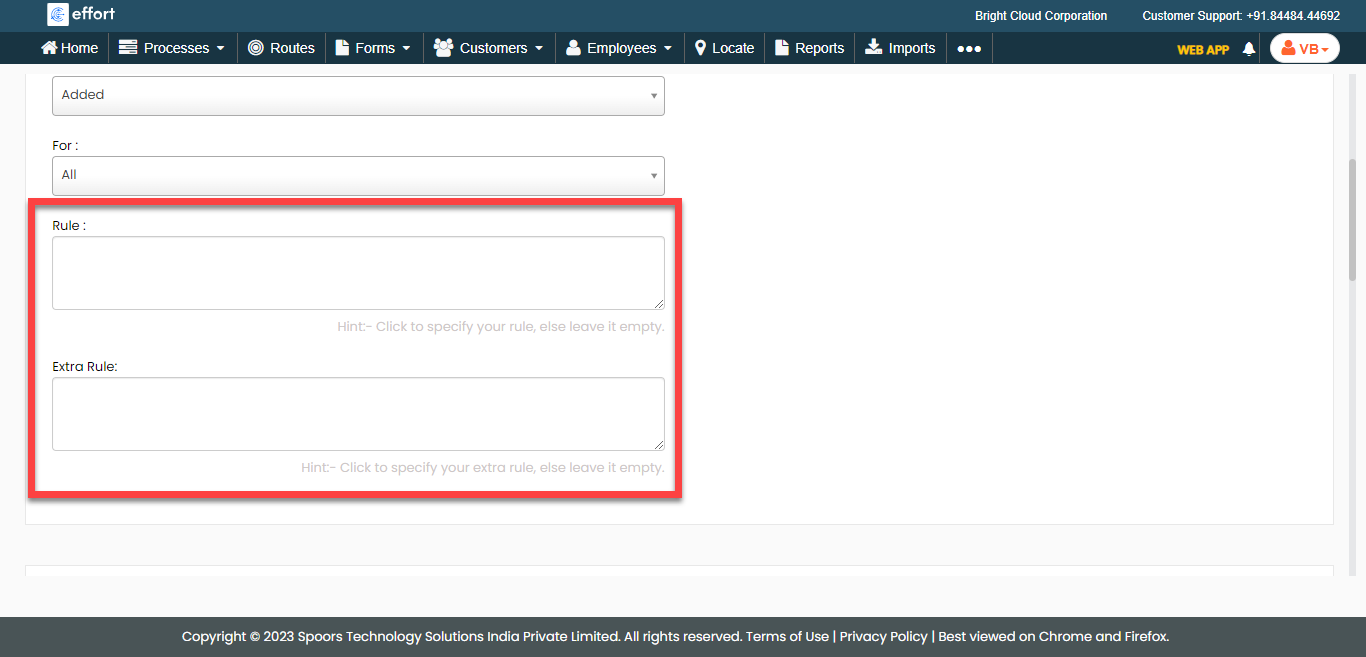The height and width of the screenshot is (657, 1366).
Task: Open the Imports page
Action: click(900, 48)
